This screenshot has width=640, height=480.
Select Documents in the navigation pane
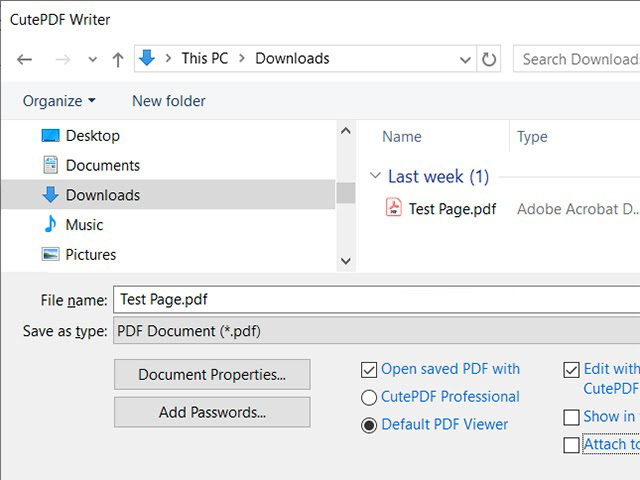tap(103, 165)
